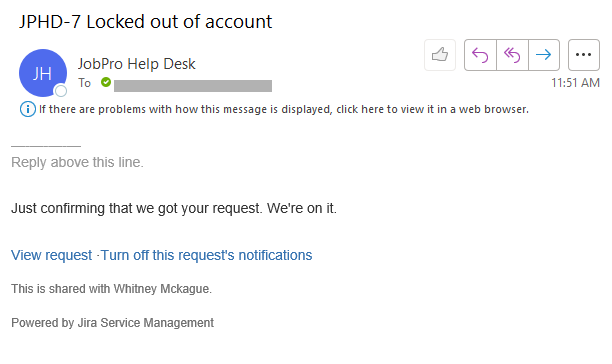
Task: Open the JH sender avatar
Action: (43, 73)
